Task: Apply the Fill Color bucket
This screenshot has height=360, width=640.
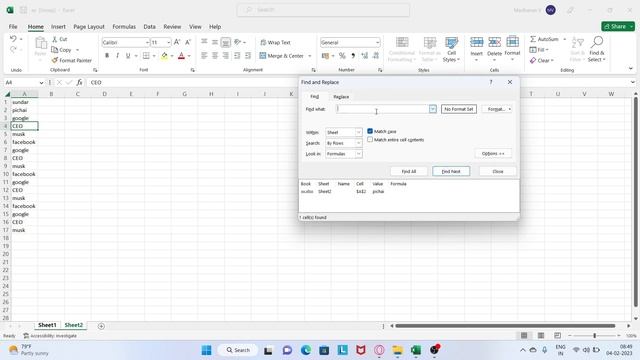Action: tap(164, 56)
